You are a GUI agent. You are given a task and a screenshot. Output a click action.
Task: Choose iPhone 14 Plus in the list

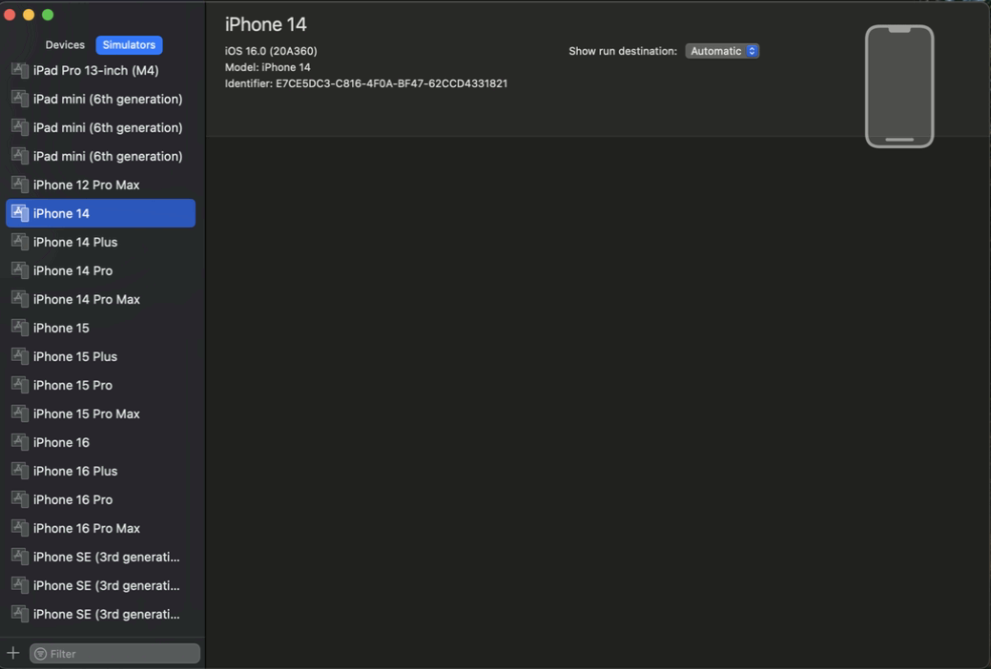pos(101,242)
